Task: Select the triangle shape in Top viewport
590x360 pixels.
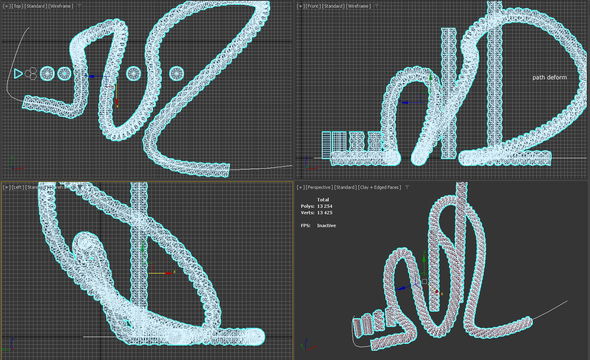Action: click(x=18, y=73)
